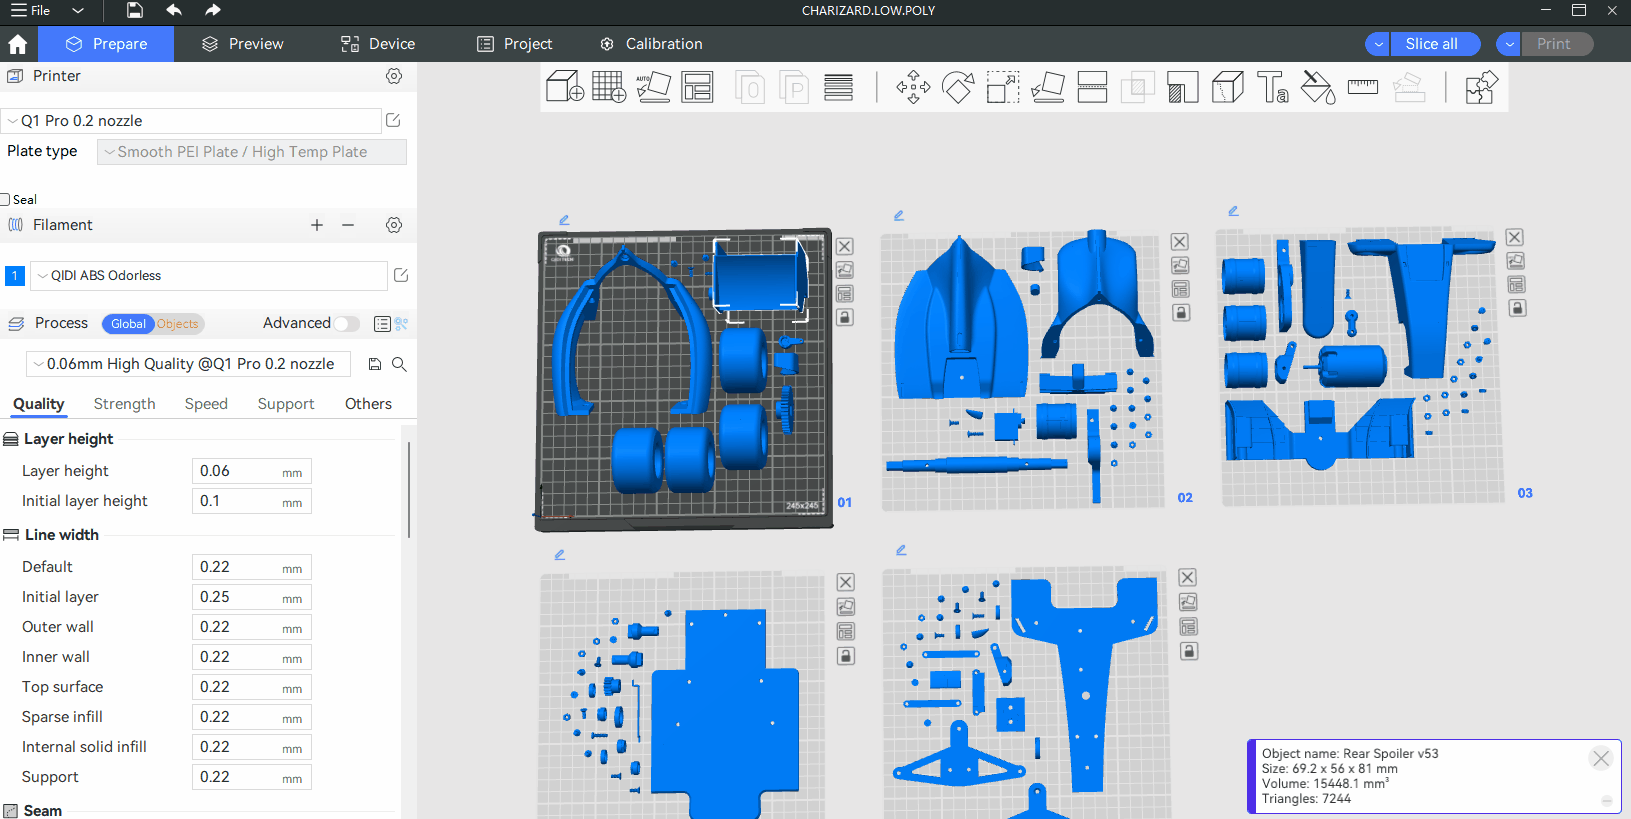Switch process scope to Objects

point(178,324)
